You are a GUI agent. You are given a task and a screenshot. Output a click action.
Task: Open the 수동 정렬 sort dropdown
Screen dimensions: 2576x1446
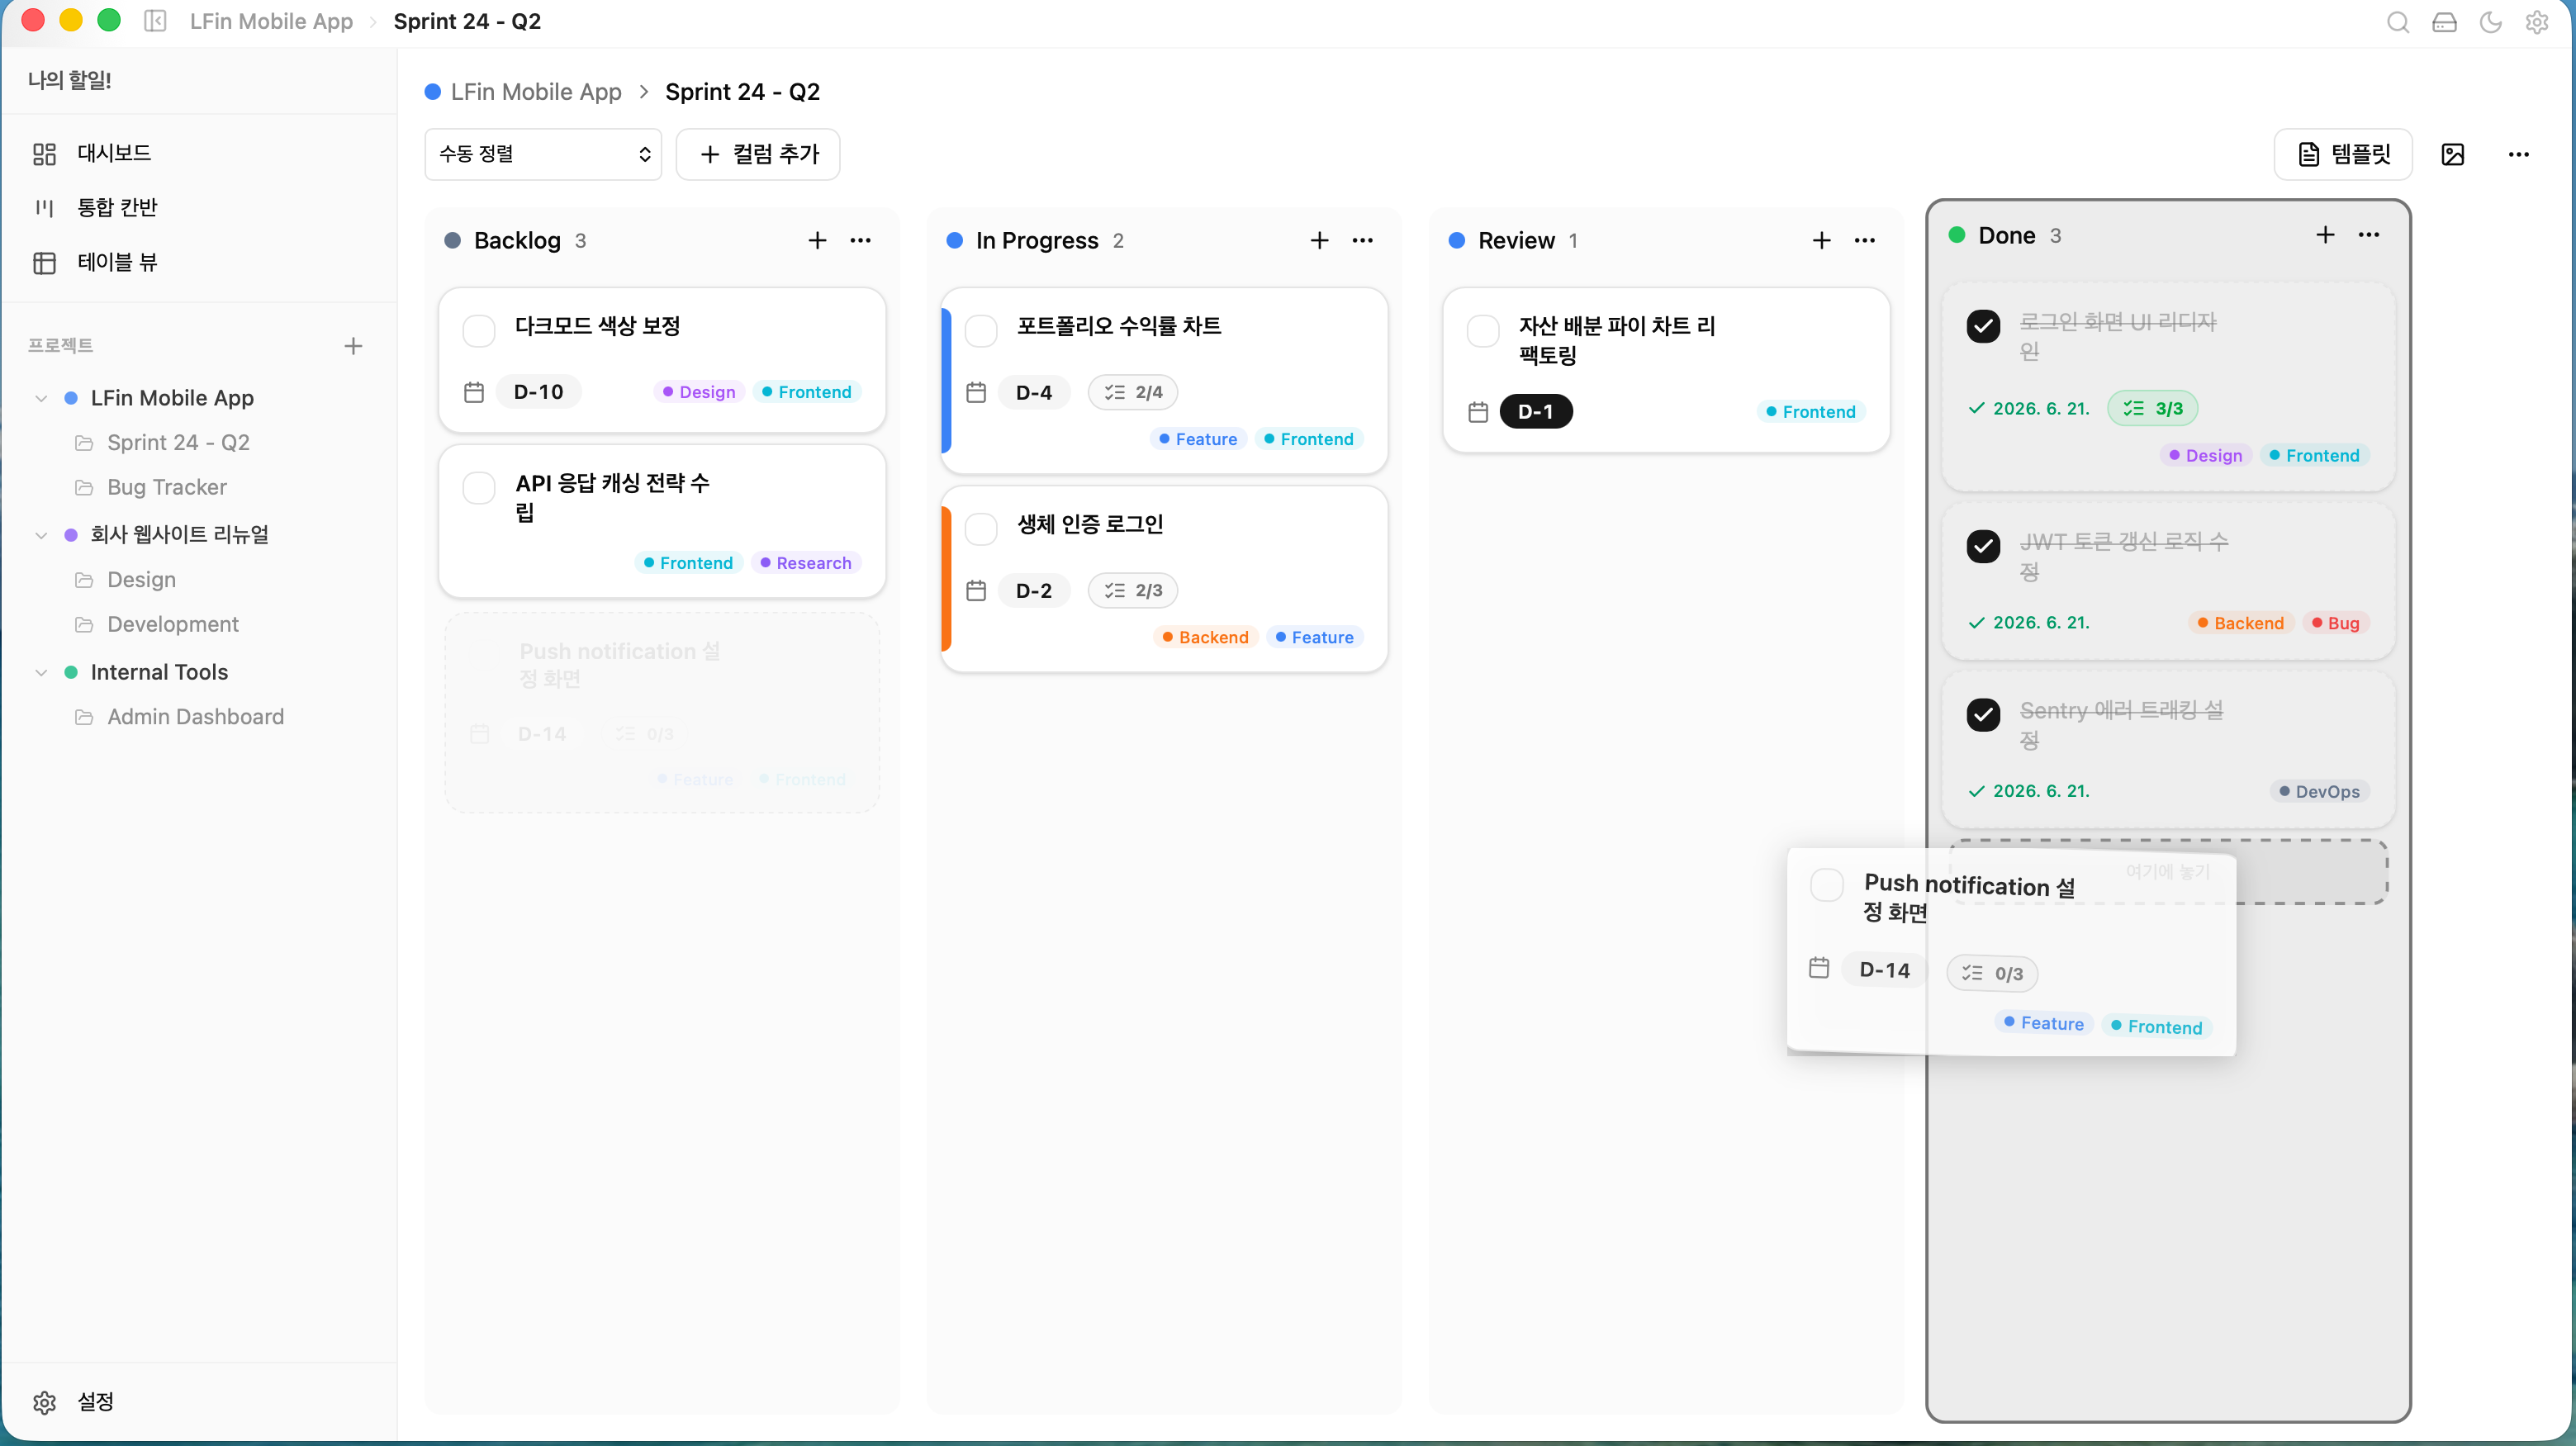[543, 154]
